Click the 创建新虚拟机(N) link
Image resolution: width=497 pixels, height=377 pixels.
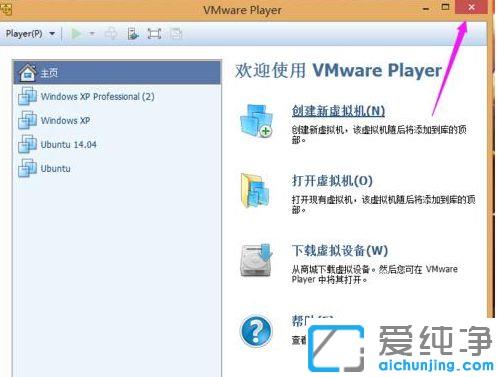click(x=338, y=111)
